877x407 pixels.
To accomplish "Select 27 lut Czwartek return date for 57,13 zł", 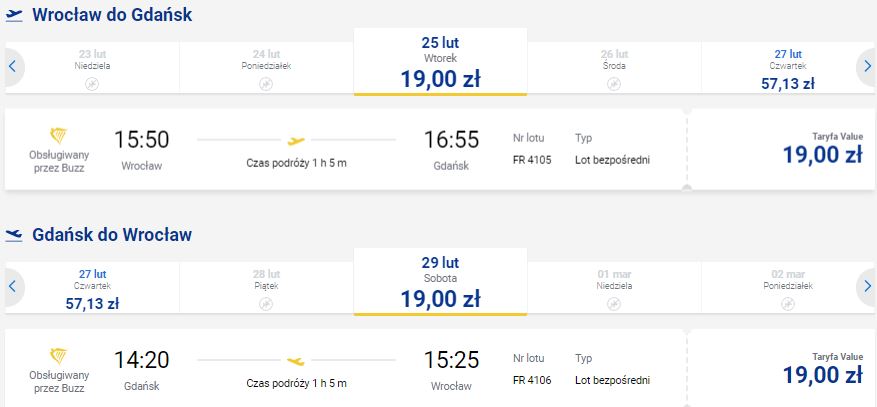I will [92, 289].
